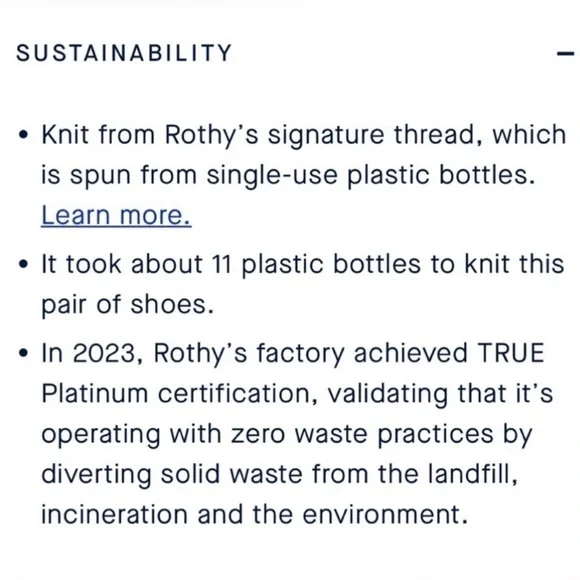Click the second bullet point dot
Screen dimensions: 580x580
click(x=23, y=264)
